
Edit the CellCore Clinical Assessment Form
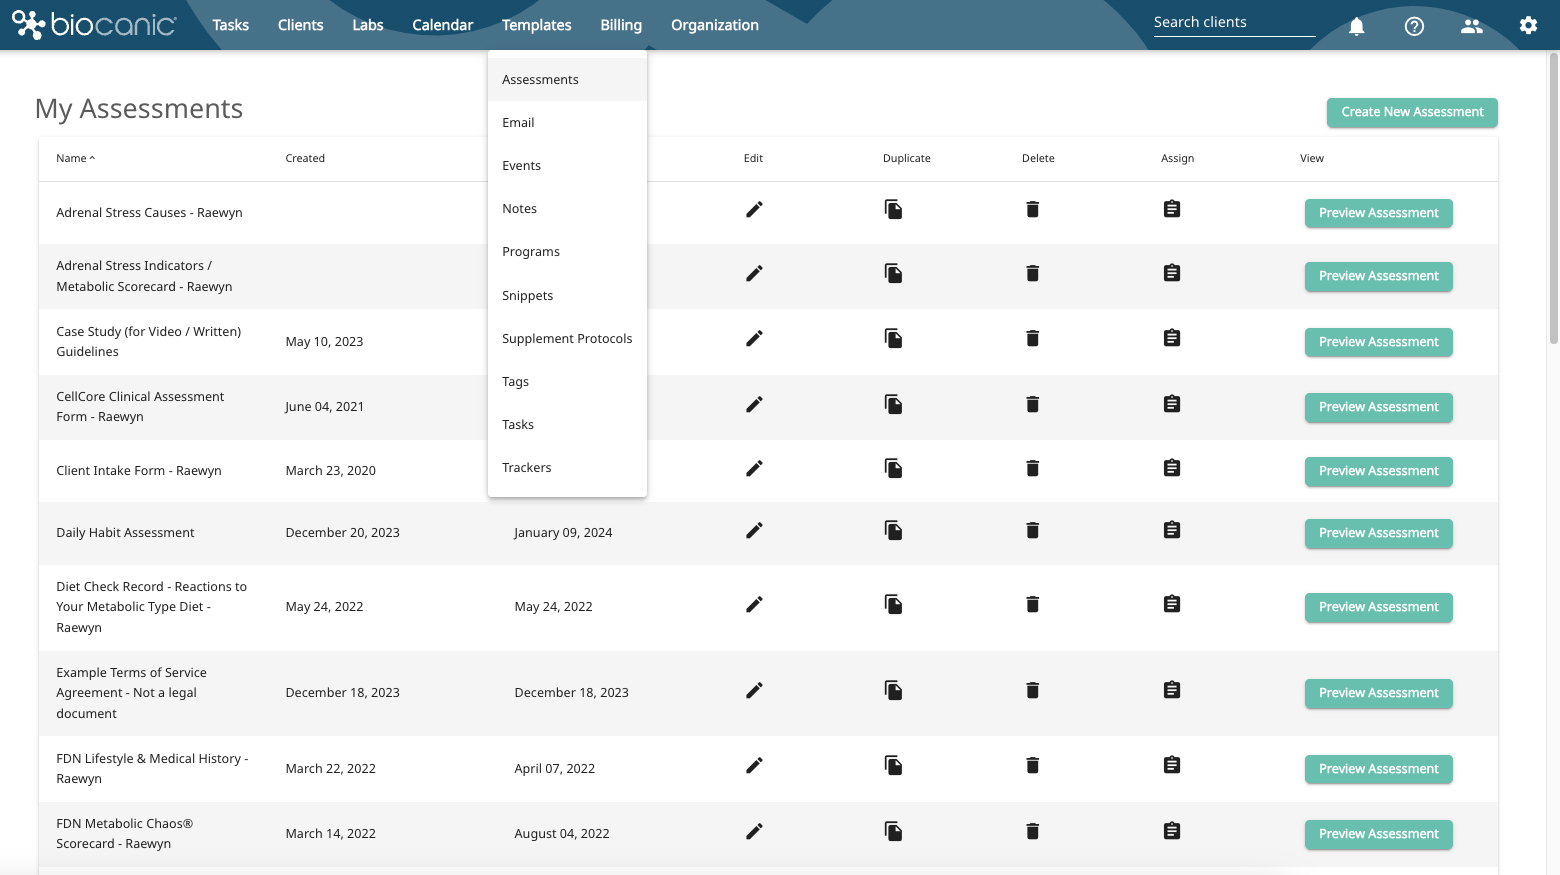(753, 404)
